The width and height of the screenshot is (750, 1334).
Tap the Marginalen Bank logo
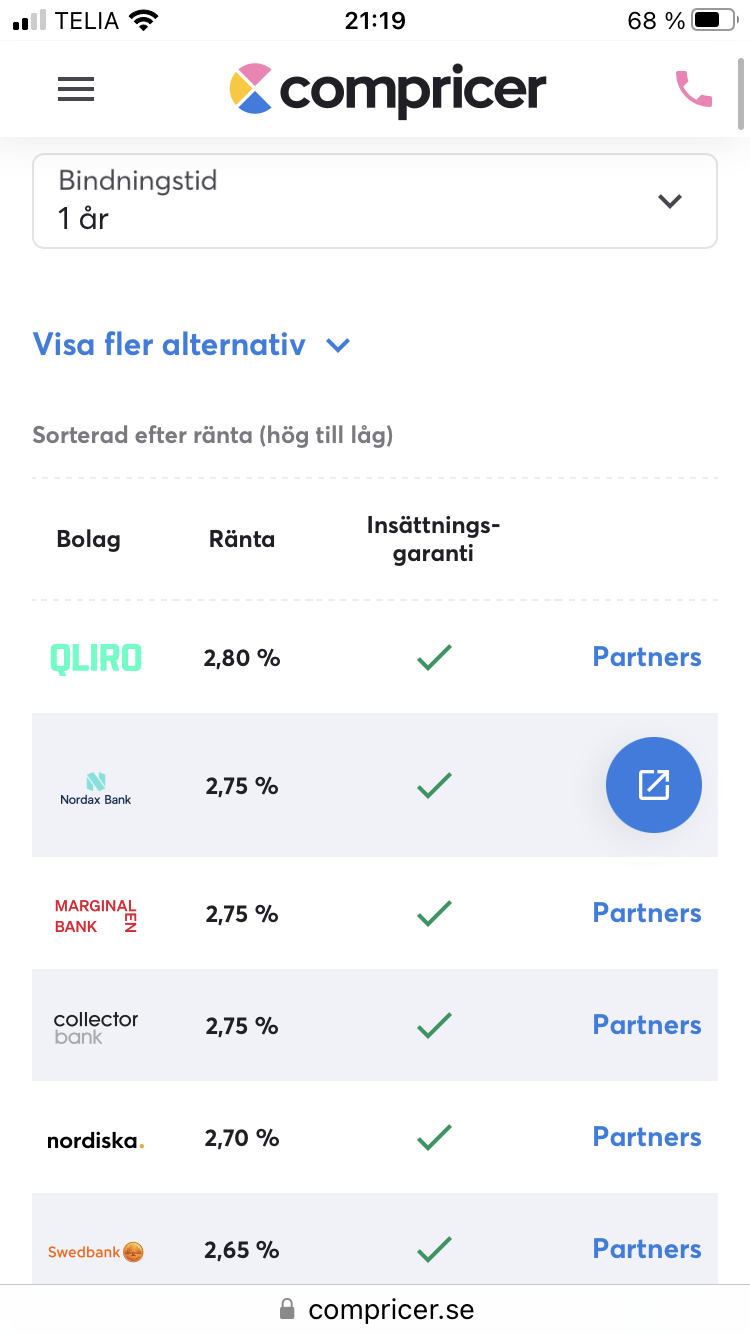click(96, 916)
